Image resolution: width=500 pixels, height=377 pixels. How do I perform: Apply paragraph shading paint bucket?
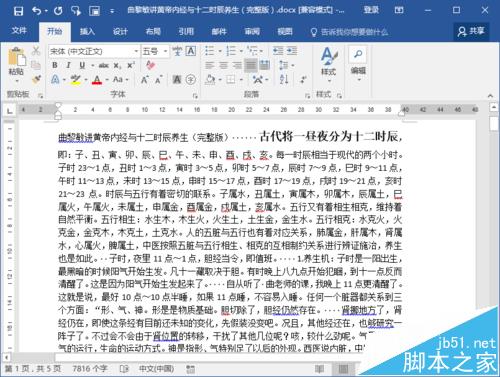(x=211, y=80)
